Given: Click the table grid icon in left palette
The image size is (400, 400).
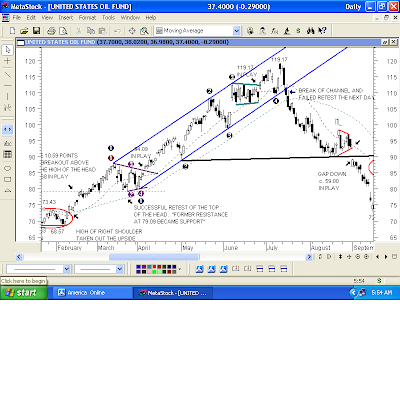Looking at the screenshot, I should pos(8,154).
